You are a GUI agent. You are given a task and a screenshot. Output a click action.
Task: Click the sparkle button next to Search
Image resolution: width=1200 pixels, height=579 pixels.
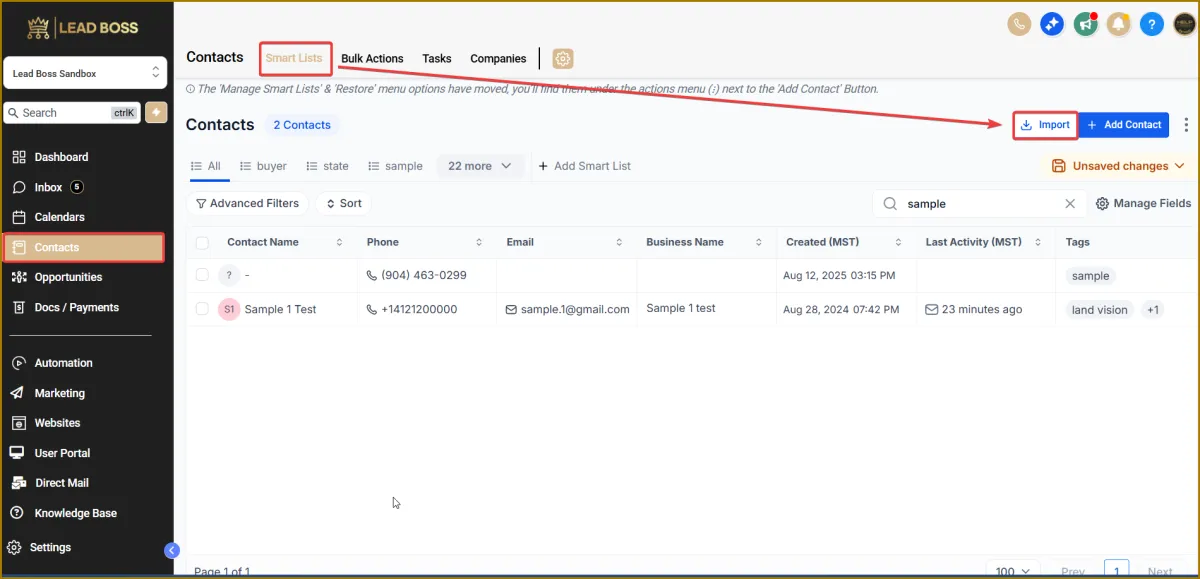point(156,112)
